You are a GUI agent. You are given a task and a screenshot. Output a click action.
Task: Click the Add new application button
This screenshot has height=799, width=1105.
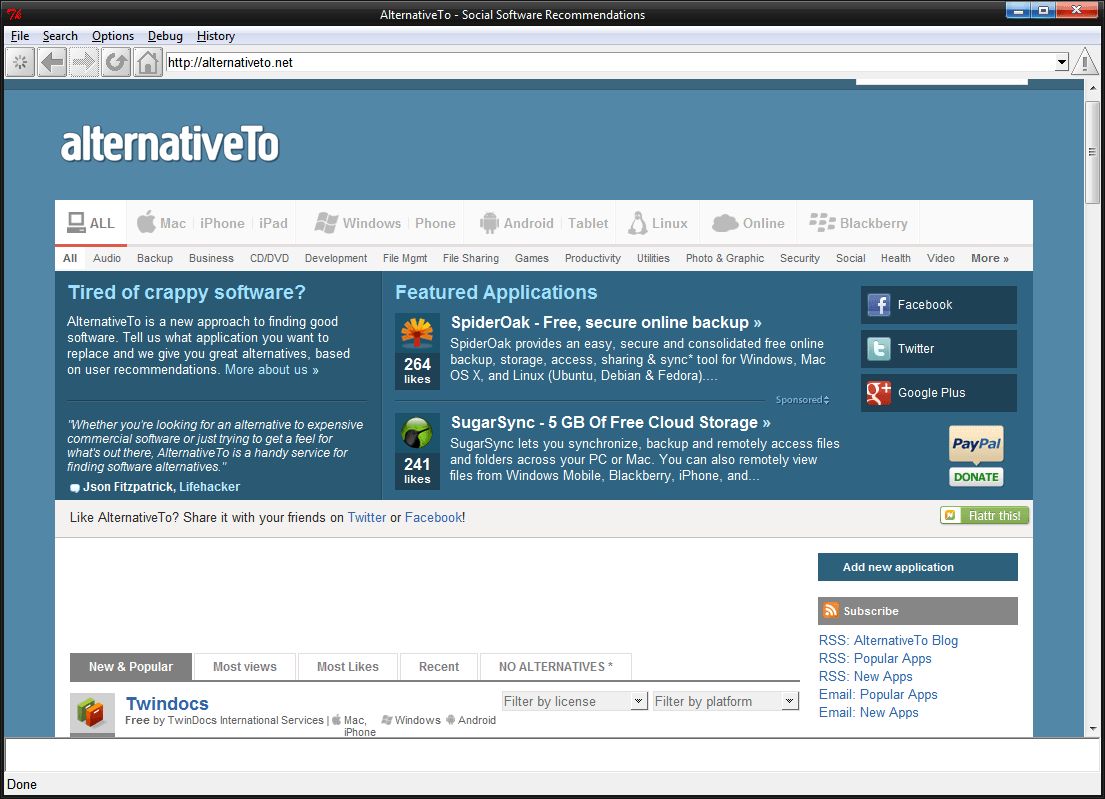click(916, 567)
